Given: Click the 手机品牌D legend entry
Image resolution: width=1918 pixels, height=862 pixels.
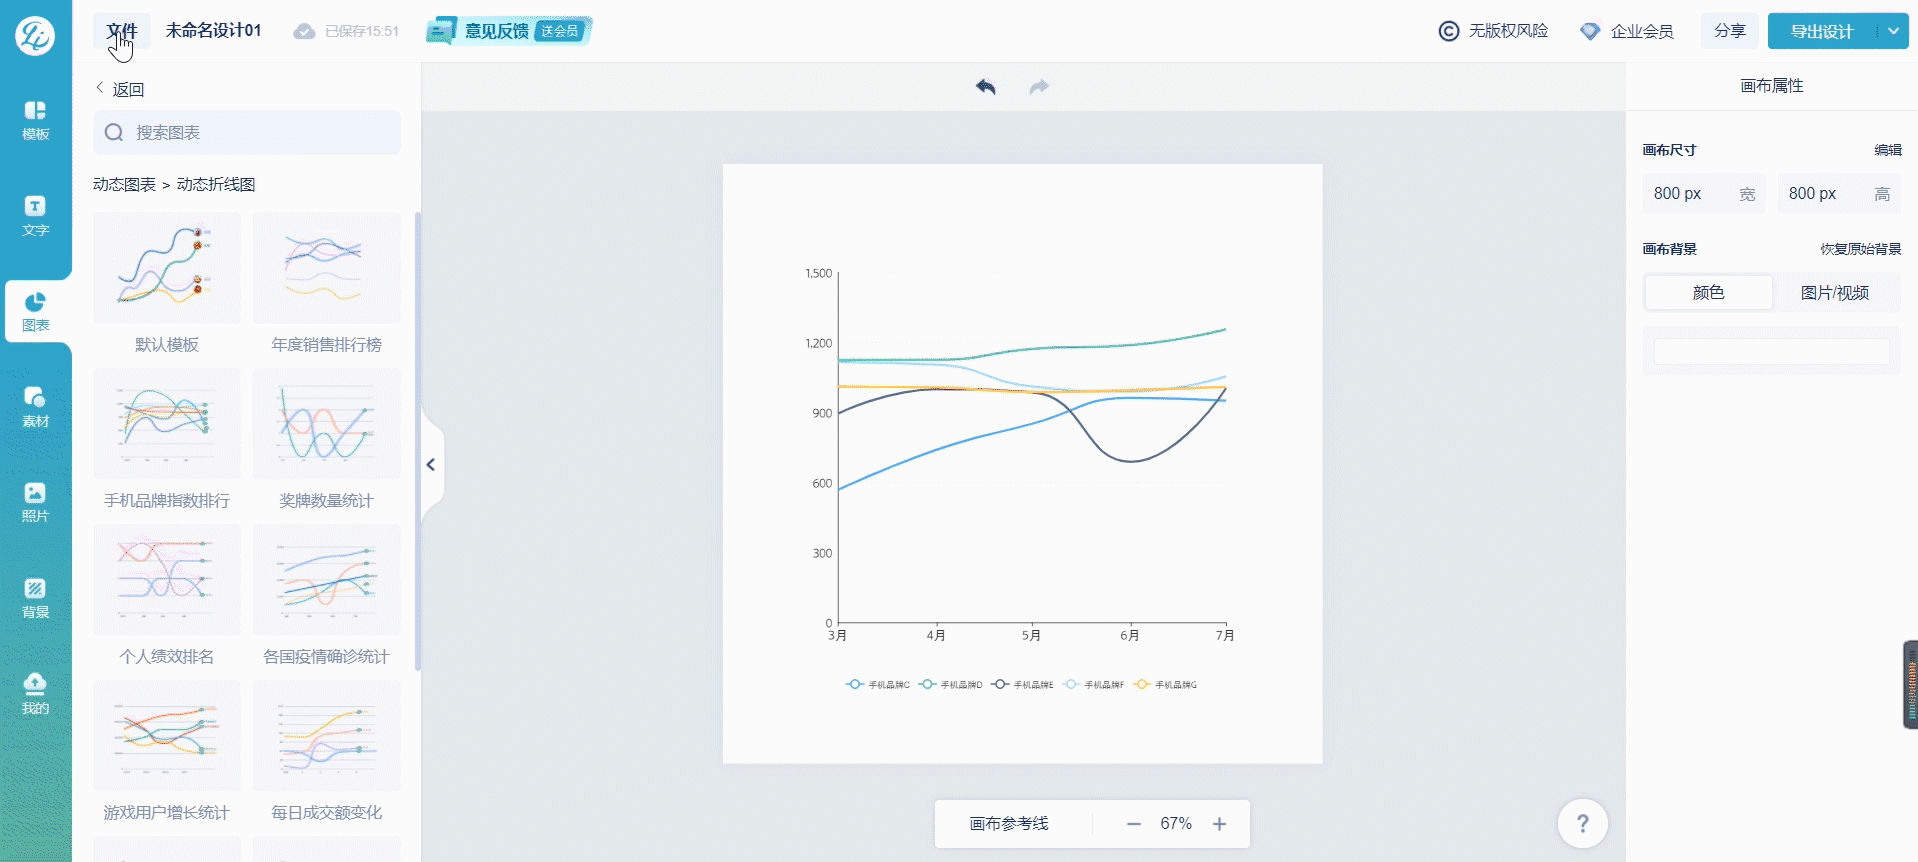Looking at the screenshot, I should [951, 684].
